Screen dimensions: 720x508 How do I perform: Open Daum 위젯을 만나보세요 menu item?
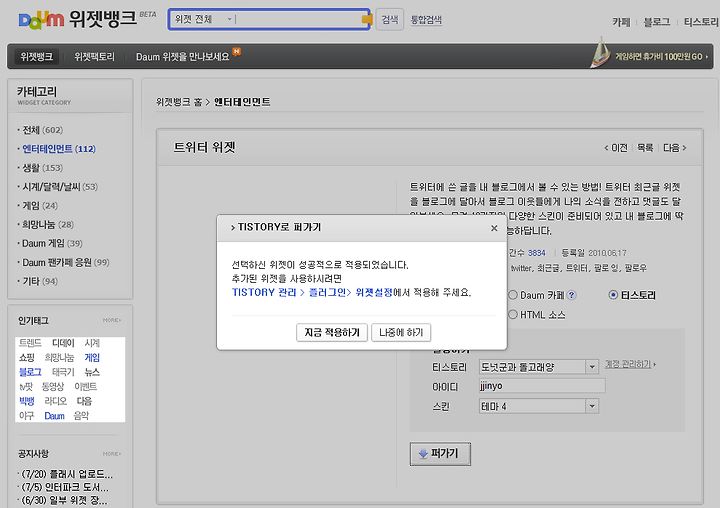point(182,57)
